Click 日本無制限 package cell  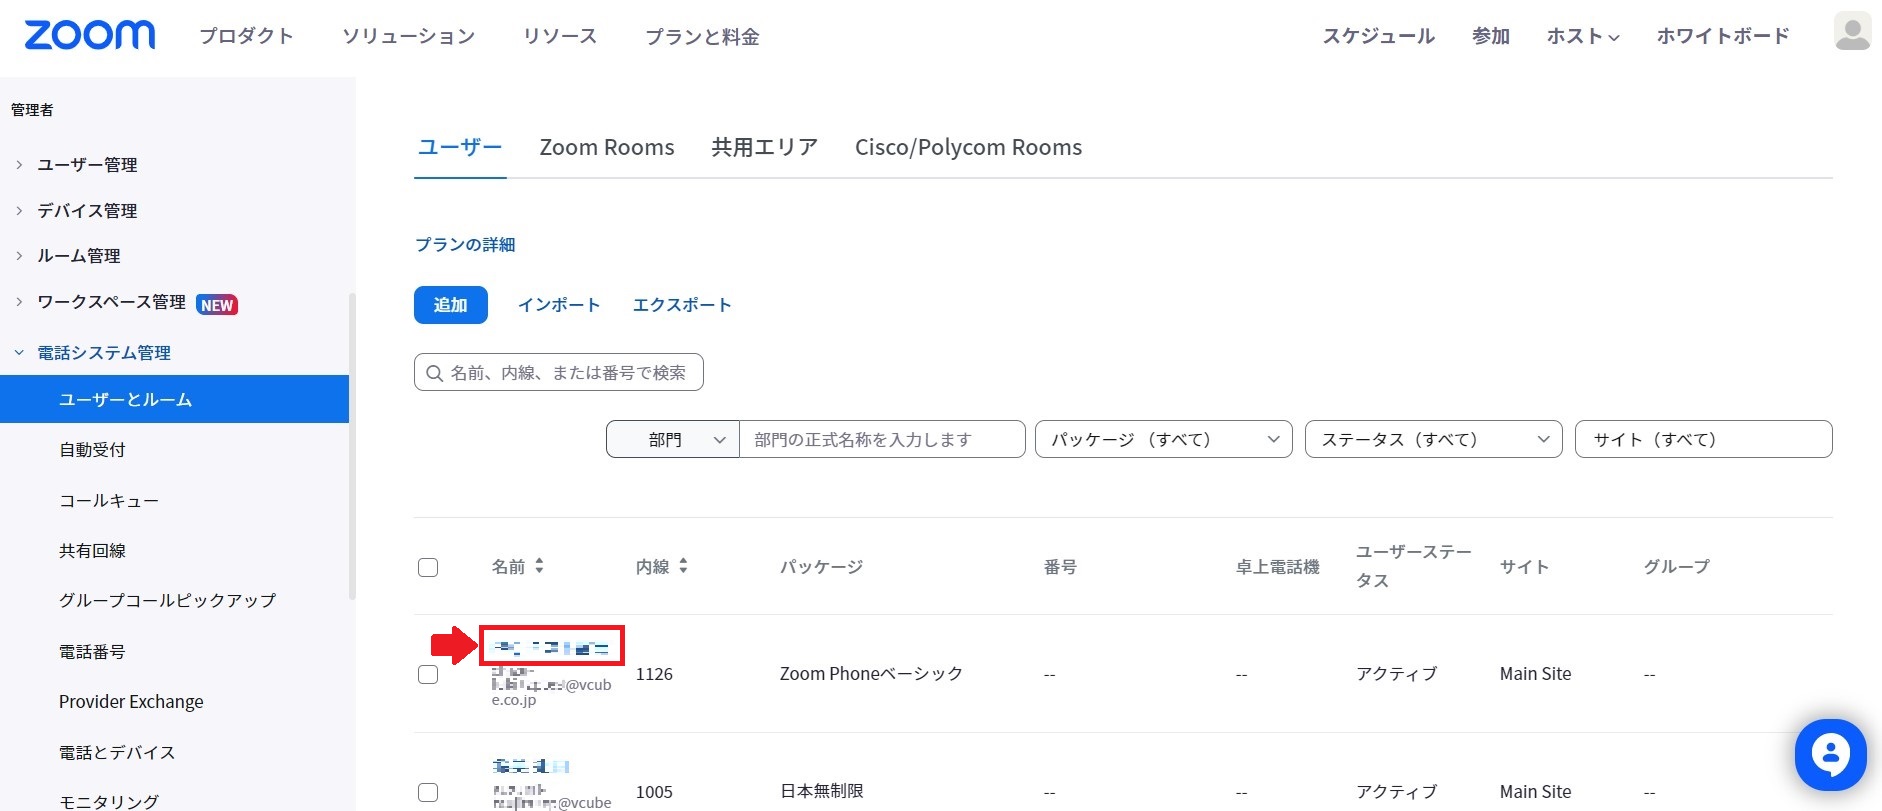[822, 791]
